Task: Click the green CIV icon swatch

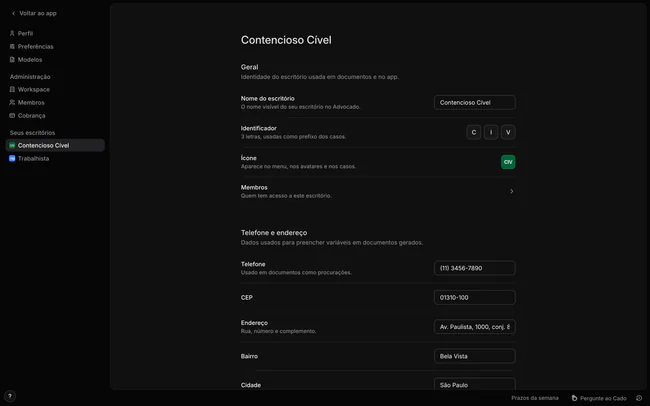Action: (x=508, y=162)
